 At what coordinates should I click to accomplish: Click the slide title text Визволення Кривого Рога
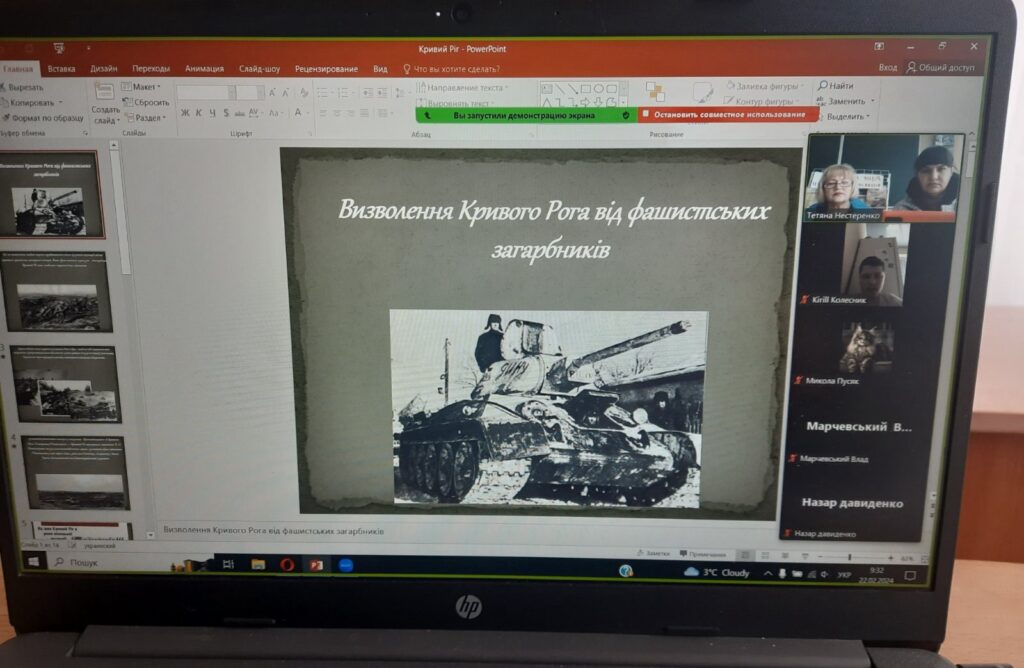(x=554, y=229)
